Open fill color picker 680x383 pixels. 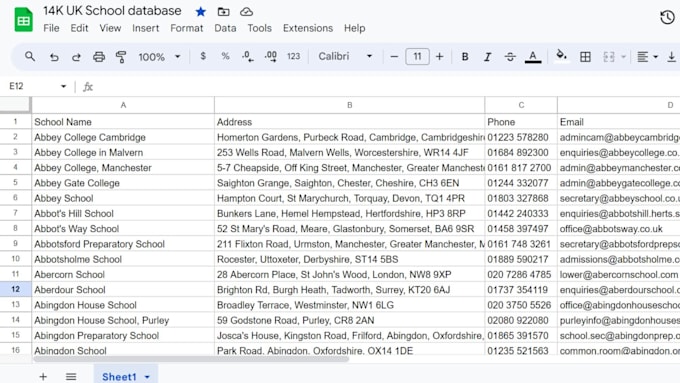[561, 56]
